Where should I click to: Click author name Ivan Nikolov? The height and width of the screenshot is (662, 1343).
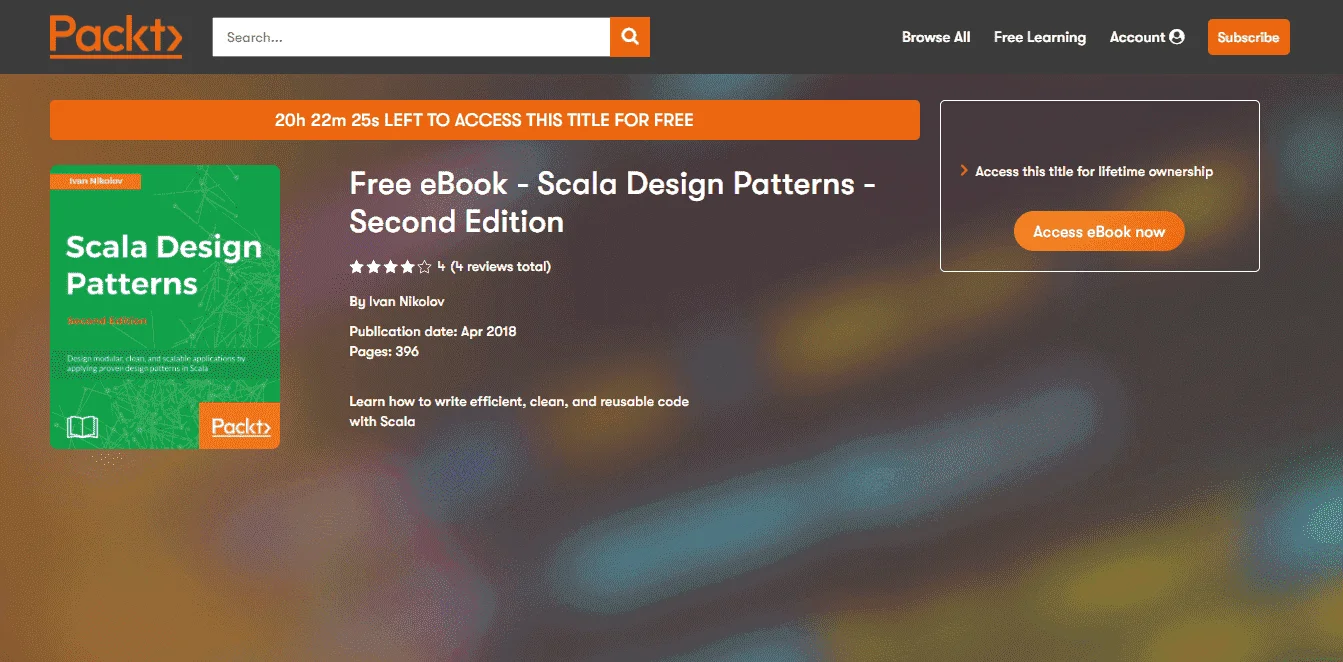(x=407, y=301)
